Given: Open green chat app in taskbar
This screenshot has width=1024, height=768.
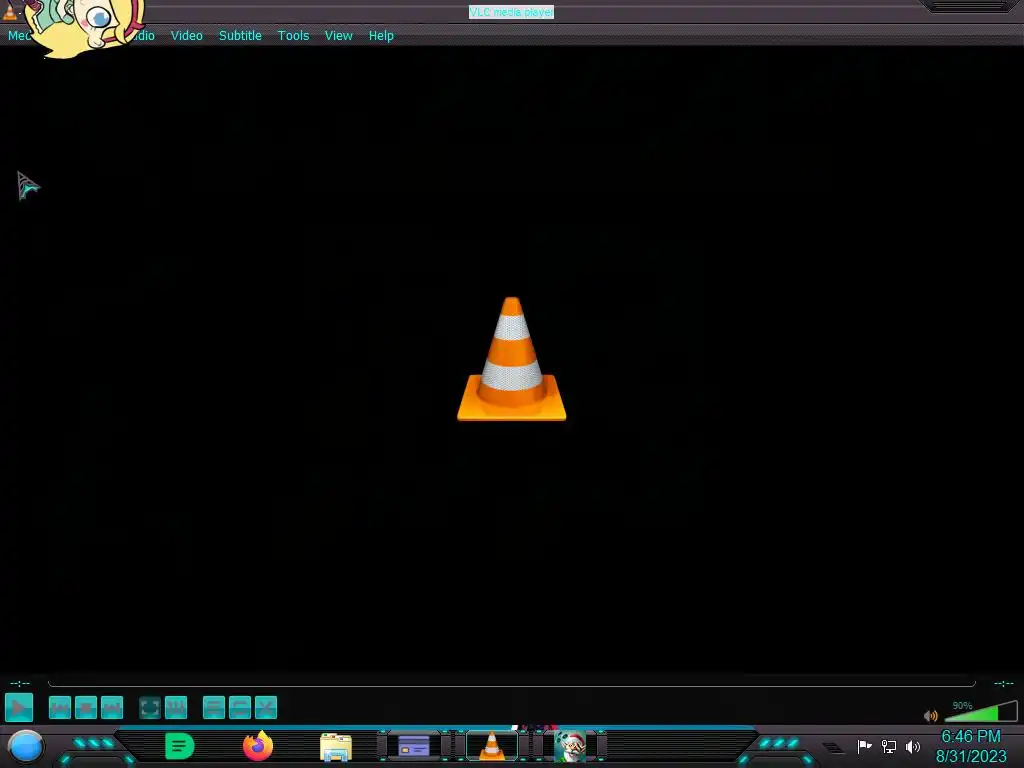Looking at the screenshot, I should (180, 746).
